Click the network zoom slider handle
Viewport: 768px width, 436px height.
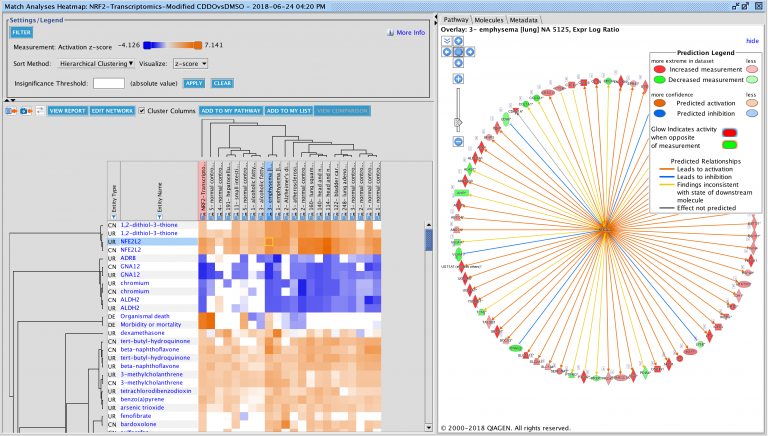[458, 122]
